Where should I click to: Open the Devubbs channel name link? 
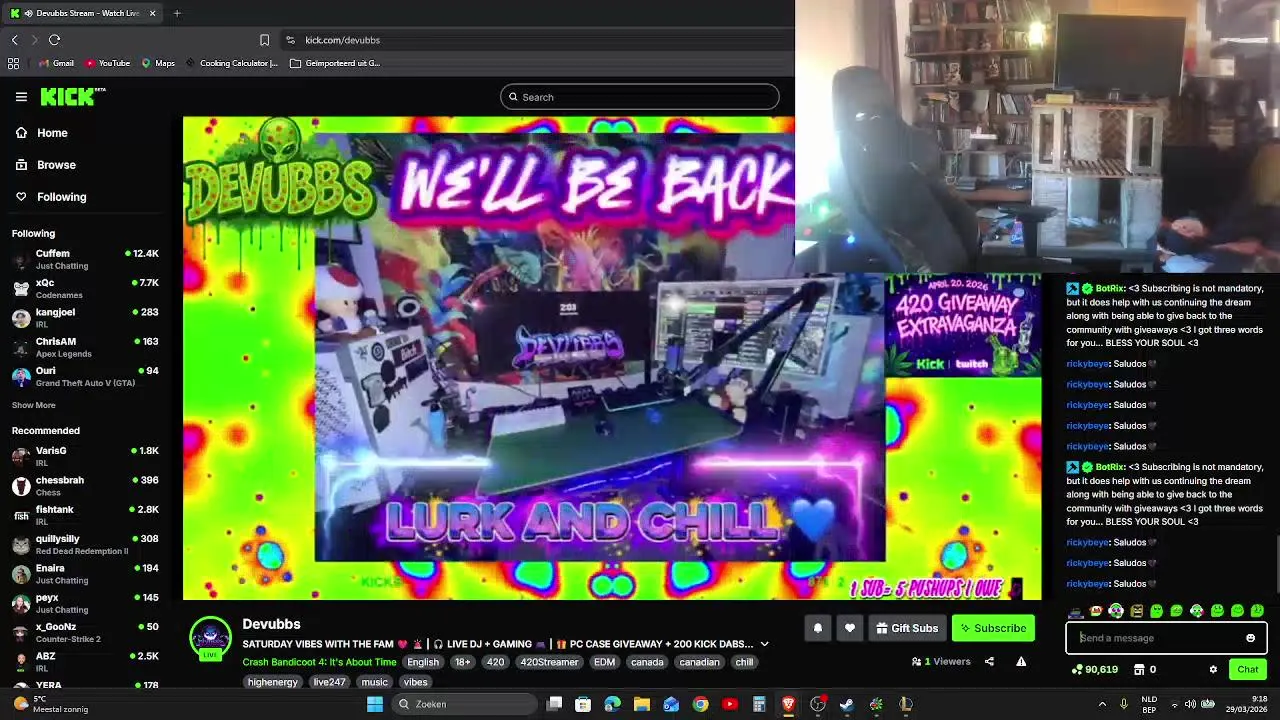pos(271,624)
